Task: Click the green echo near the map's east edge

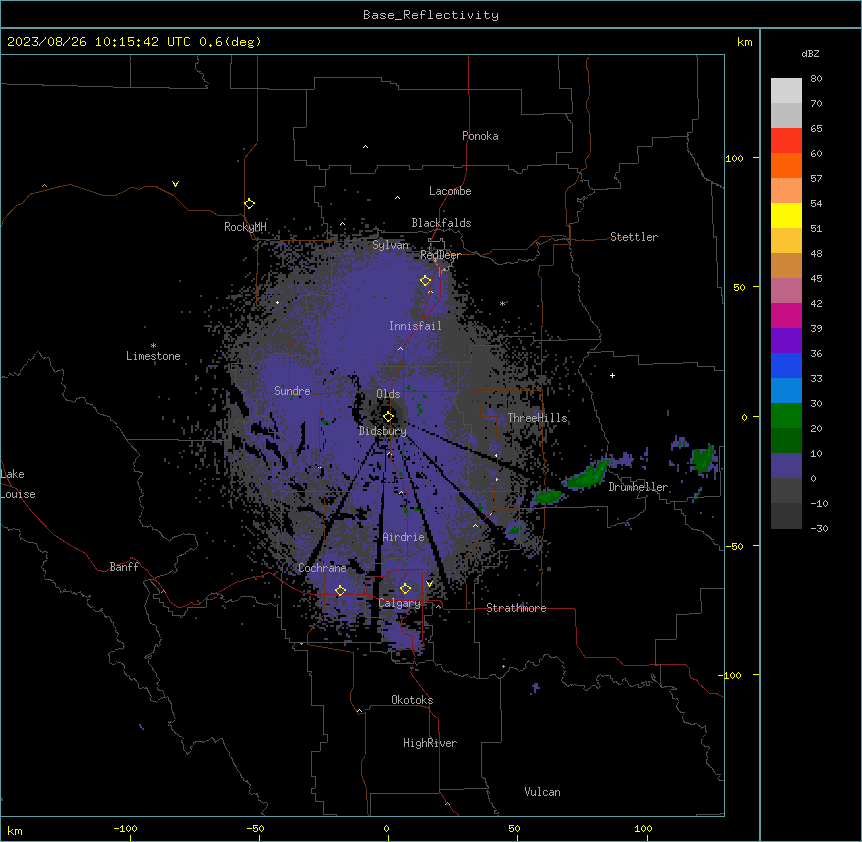Action: pyautogui.click(x=703, y=459)
